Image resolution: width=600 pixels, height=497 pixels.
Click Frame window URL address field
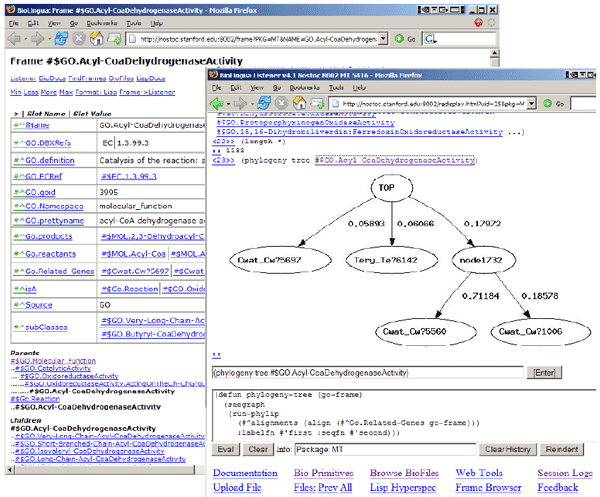pos(252,39)
